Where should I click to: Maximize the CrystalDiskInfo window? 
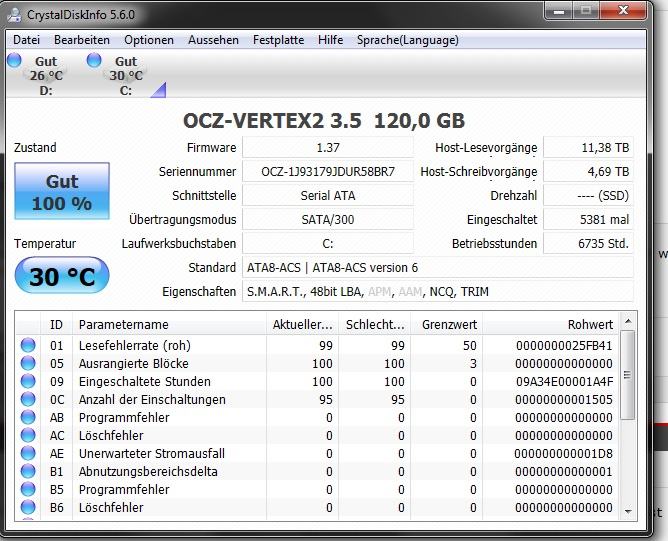click(586, 11)
